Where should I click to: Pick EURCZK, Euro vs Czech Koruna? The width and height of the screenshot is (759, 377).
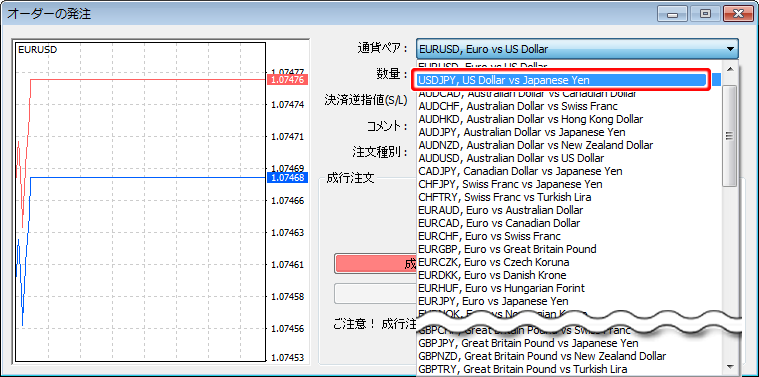[x=569, y=262]
